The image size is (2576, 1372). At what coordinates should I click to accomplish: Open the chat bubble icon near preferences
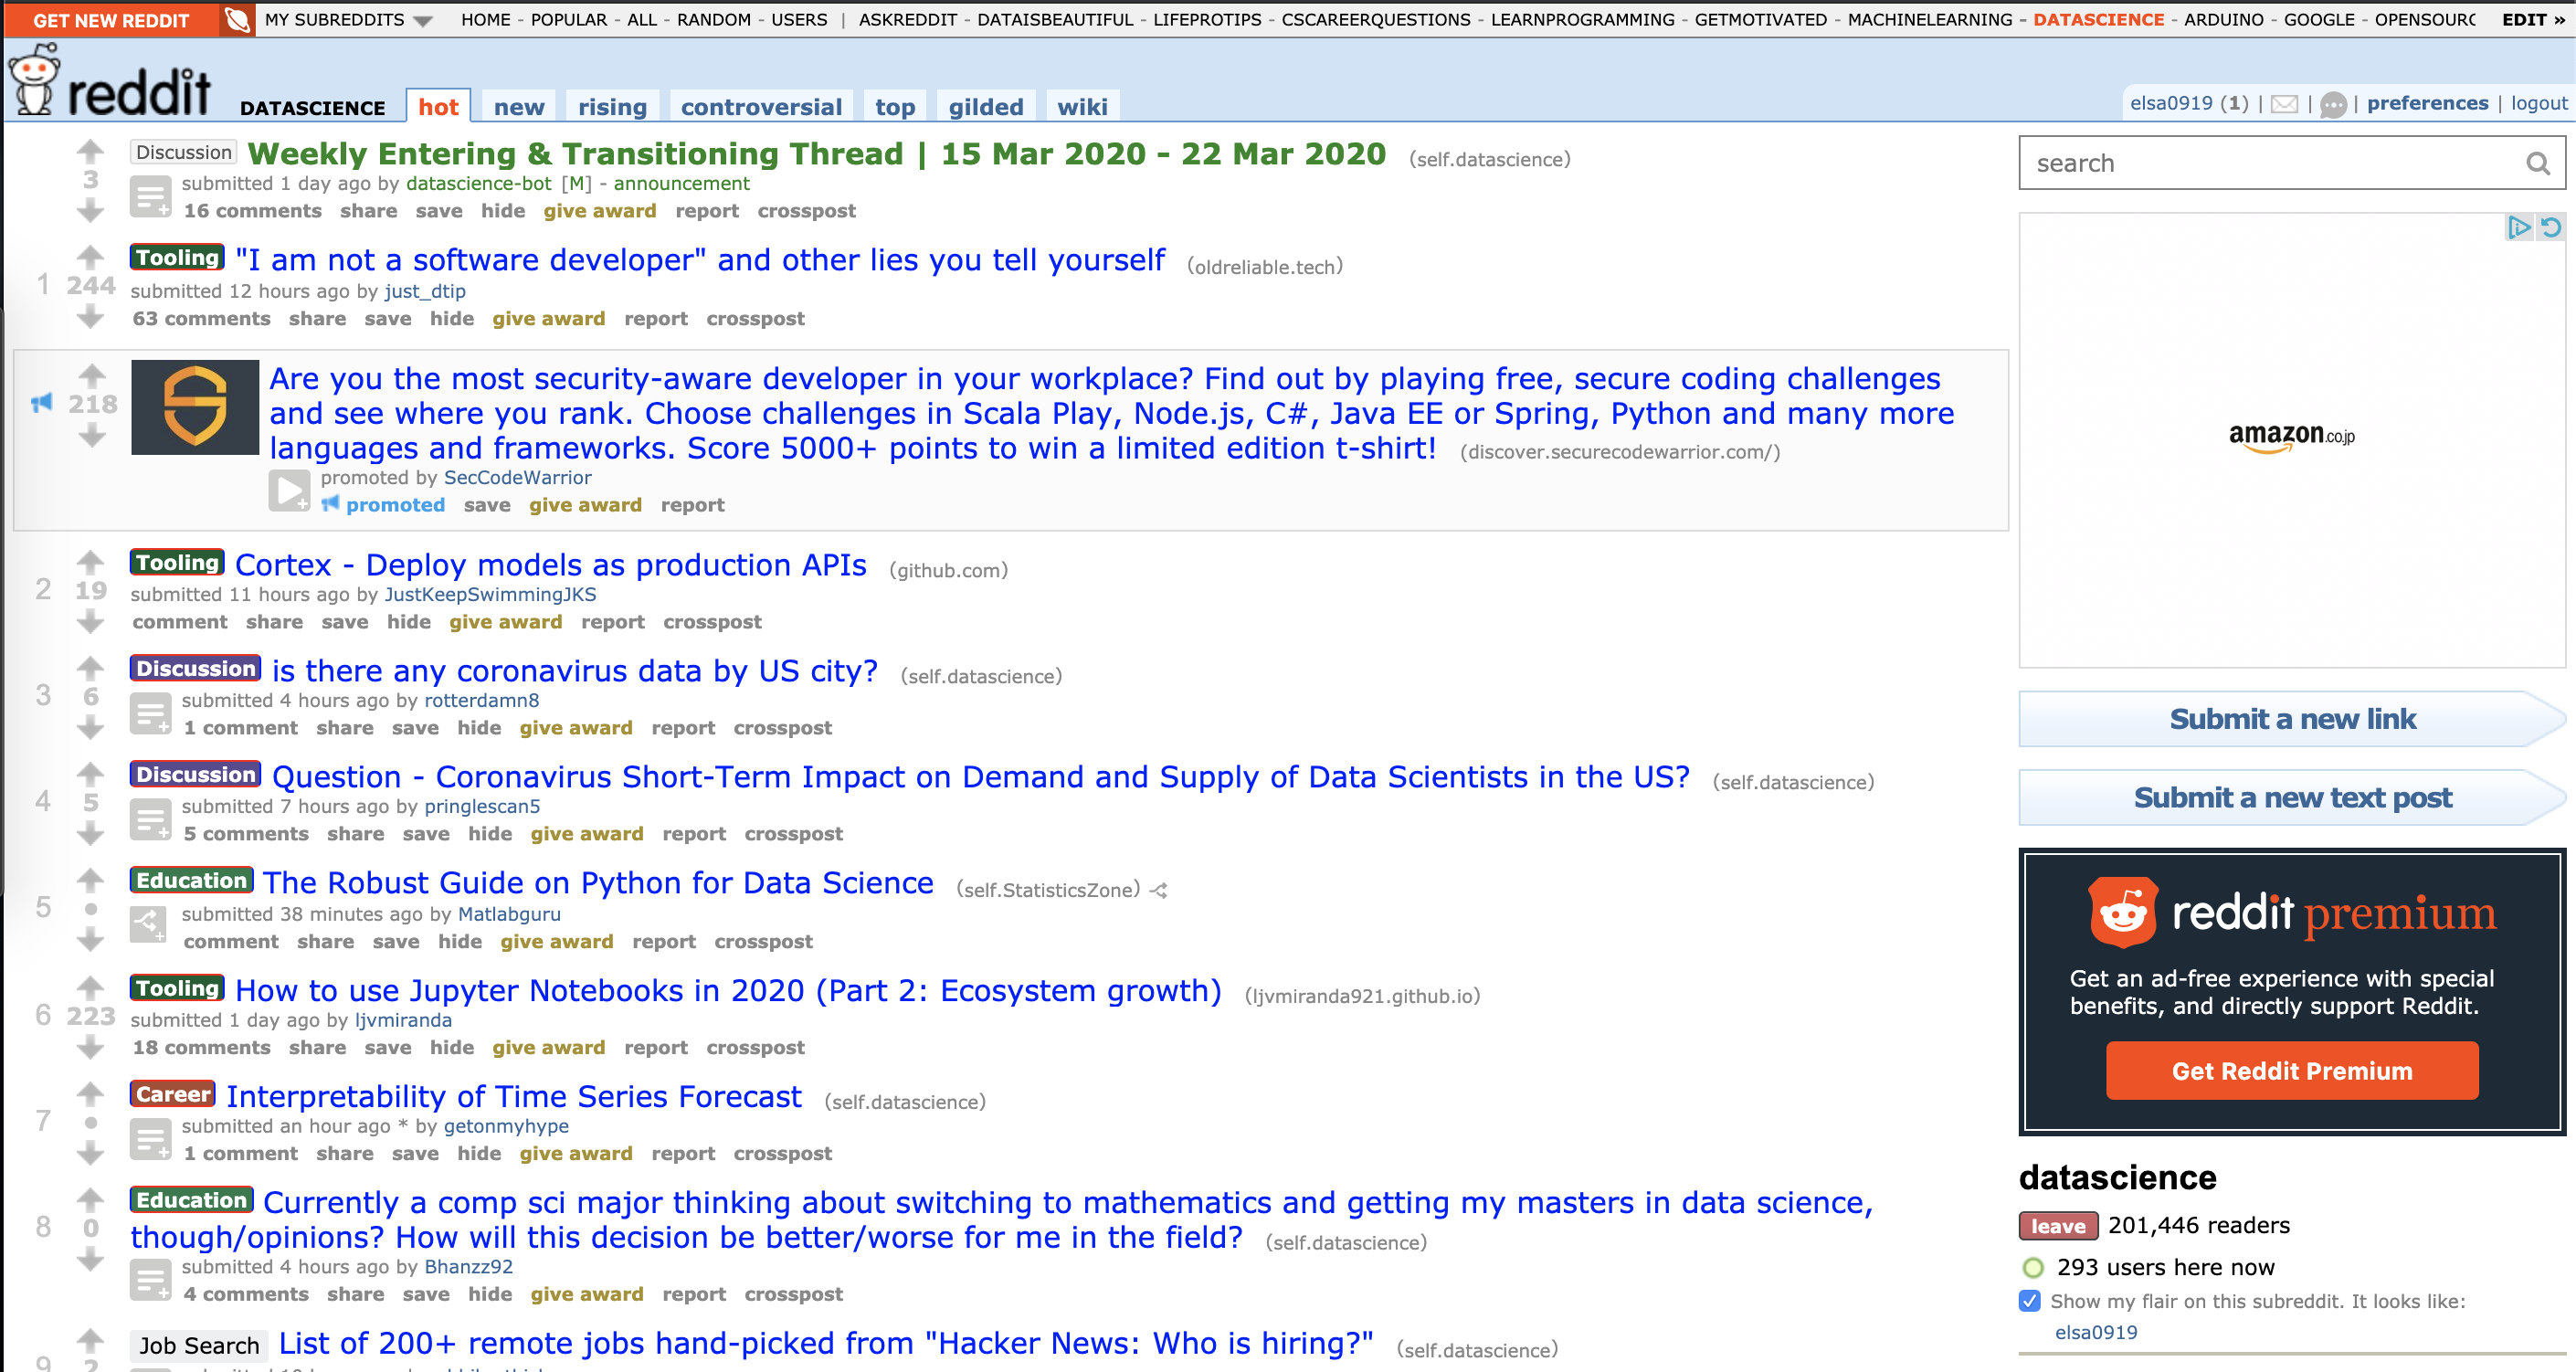coord(2333,104)
